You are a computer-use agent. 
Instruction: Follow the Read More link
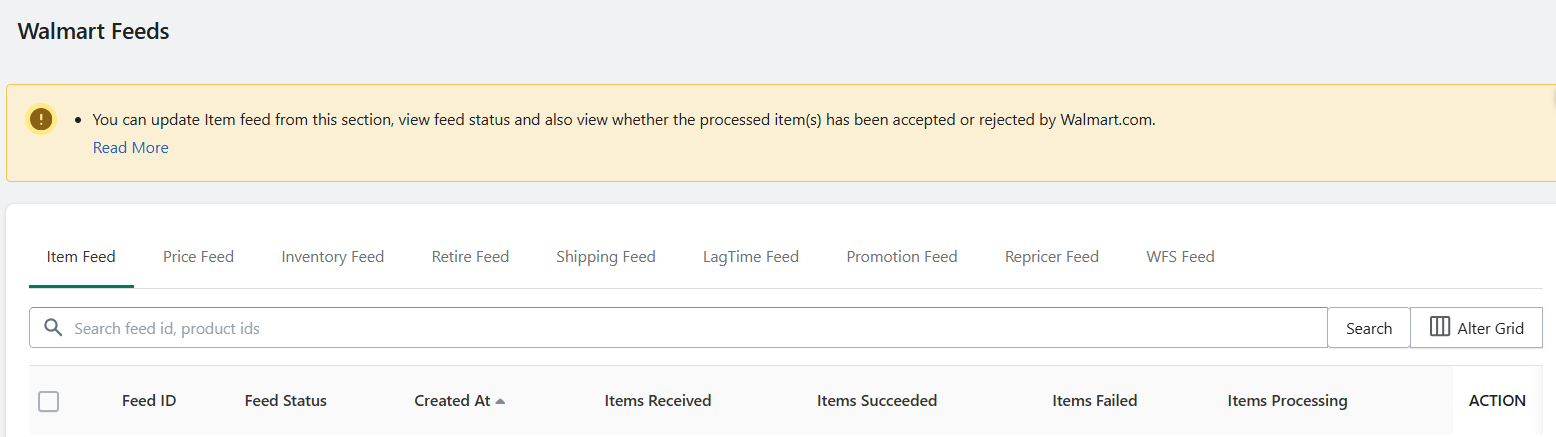pos(131,148)
